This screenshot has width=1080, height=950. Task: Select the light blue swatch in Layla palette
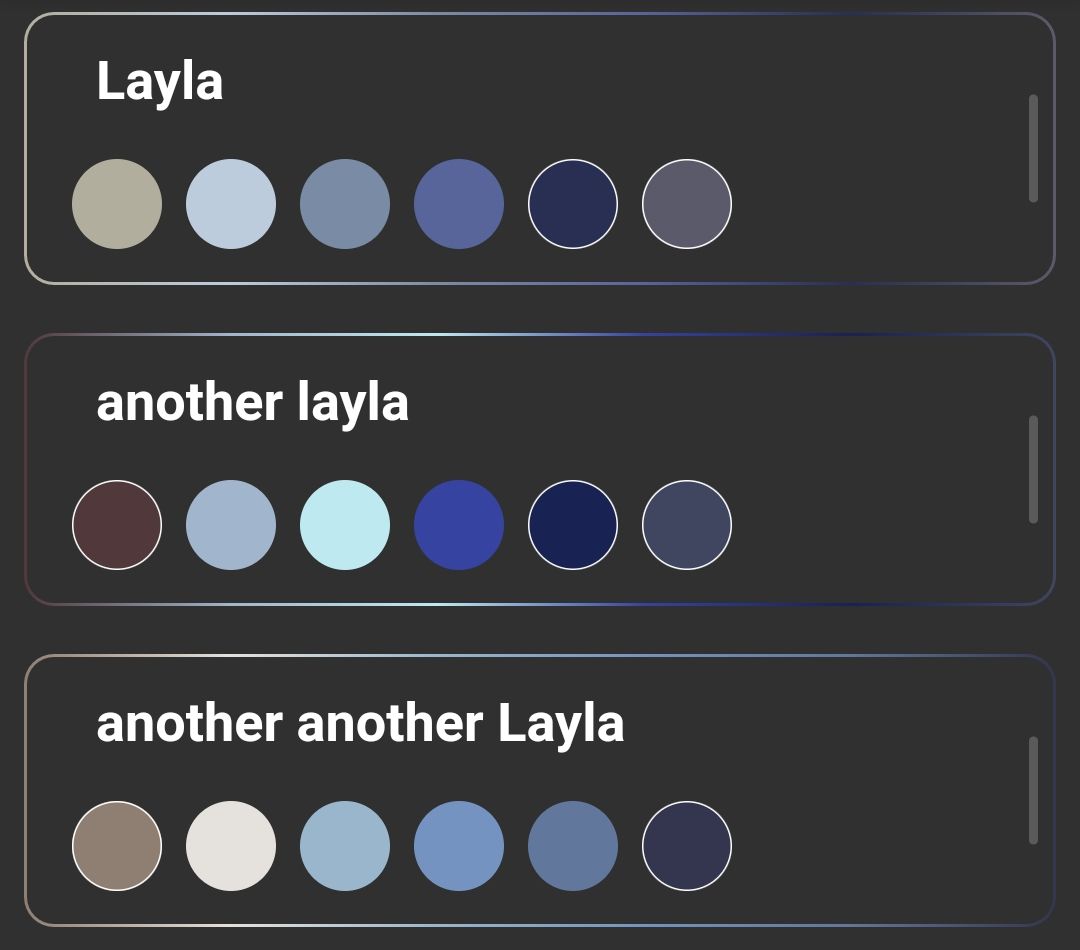click(x=231, y=204)
